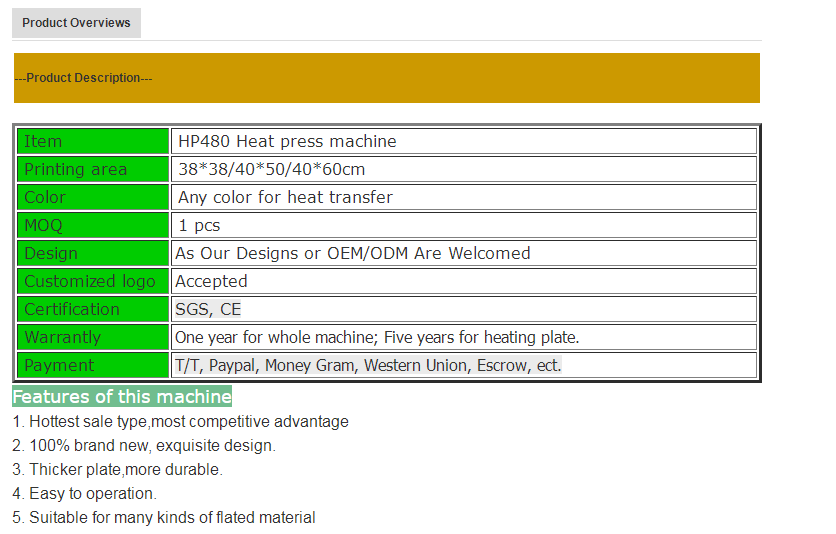Click the Accepted value cell
This screenshot has width=836, height=534.
211,281
